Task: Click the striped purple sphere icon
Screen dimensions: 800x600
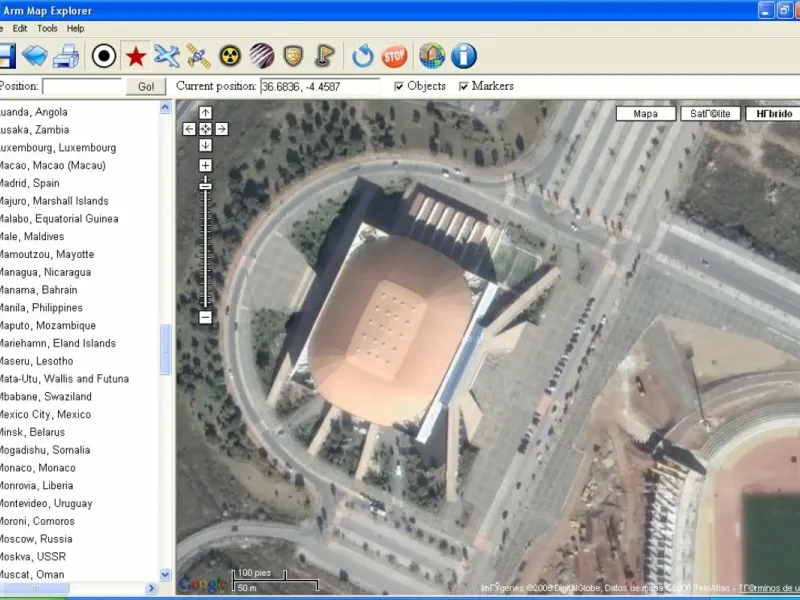Action: click(x=262, y=56)
